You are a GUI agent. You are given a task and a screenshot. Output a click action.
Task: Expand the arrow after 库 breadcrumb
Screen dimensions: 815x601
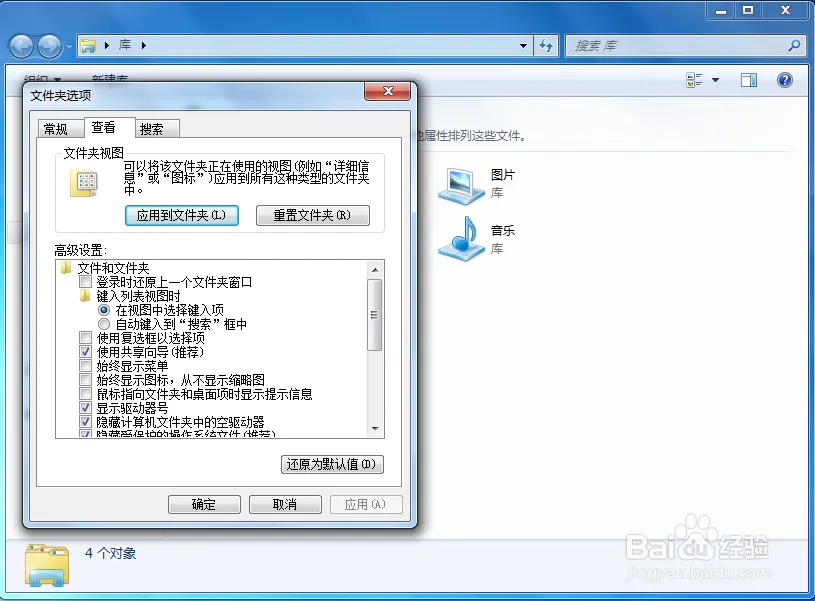(x=143, y=46)
